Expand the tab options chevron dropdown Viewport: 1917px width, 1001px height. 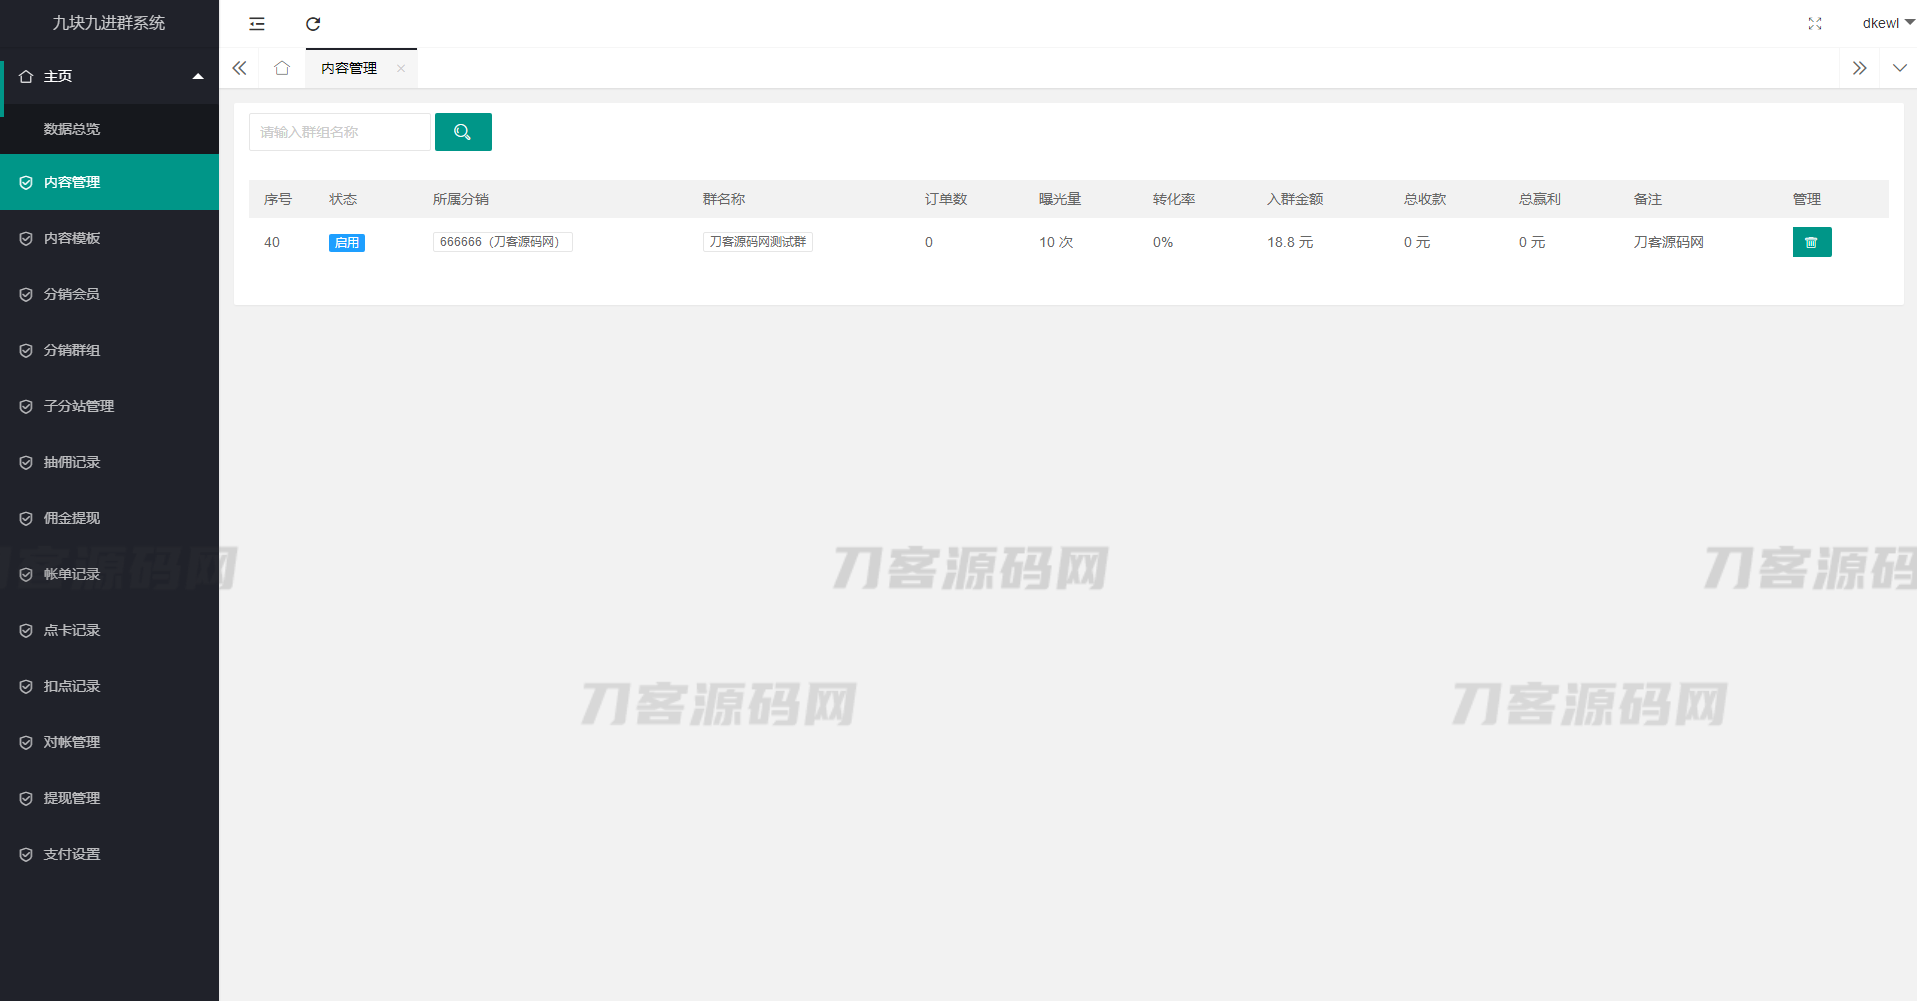[x=1899, y=68]
